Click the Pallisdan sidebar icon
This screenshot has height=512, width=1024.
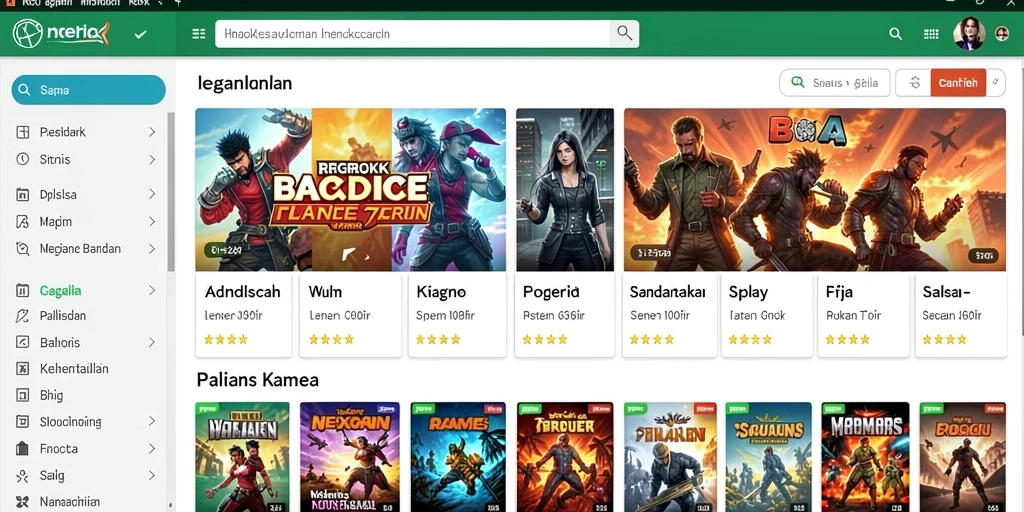point(23,316)
